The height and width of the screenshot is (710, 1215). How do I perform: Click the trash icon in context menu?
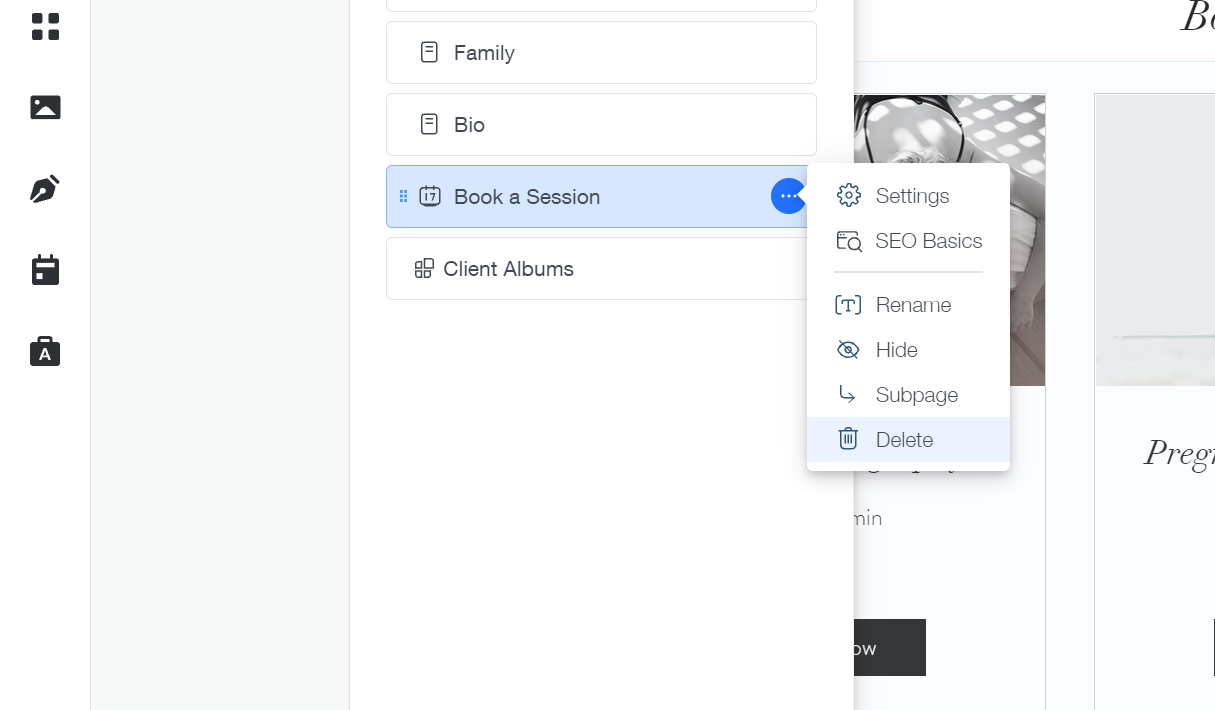point(848,439)
